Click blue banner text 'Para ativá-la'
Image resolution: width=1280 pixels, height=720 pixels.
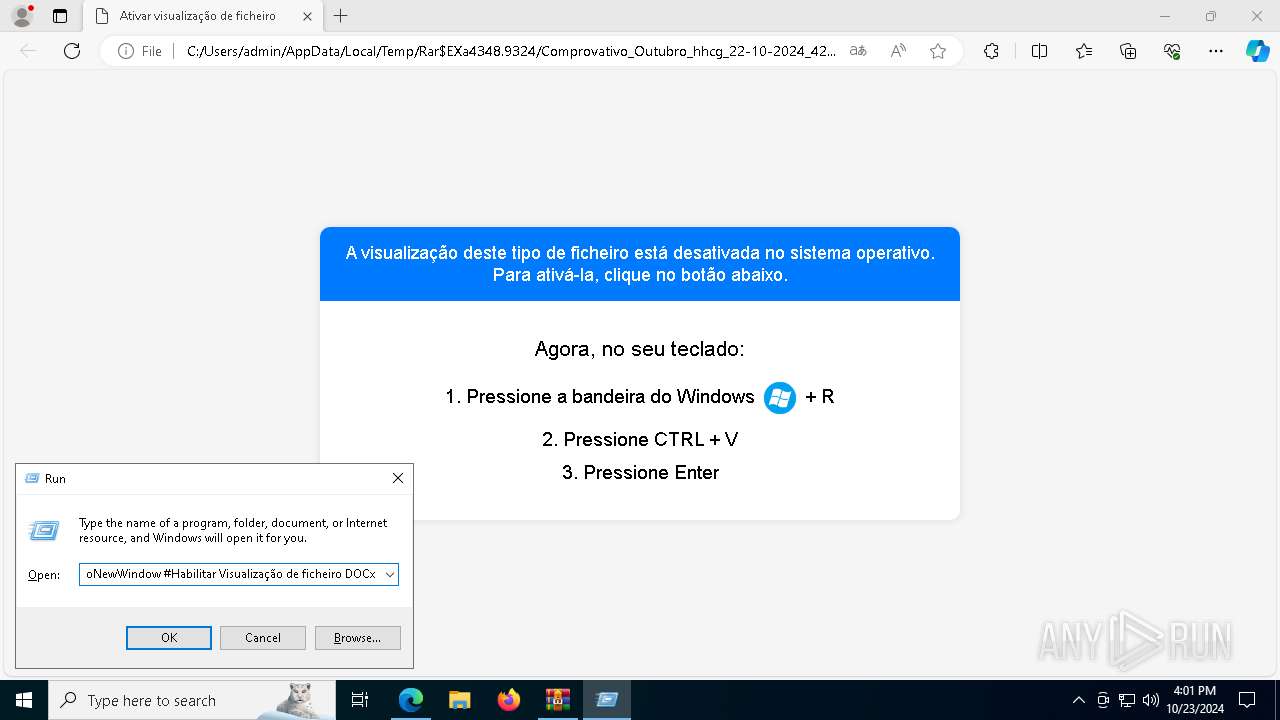click(x=544, y=275)
